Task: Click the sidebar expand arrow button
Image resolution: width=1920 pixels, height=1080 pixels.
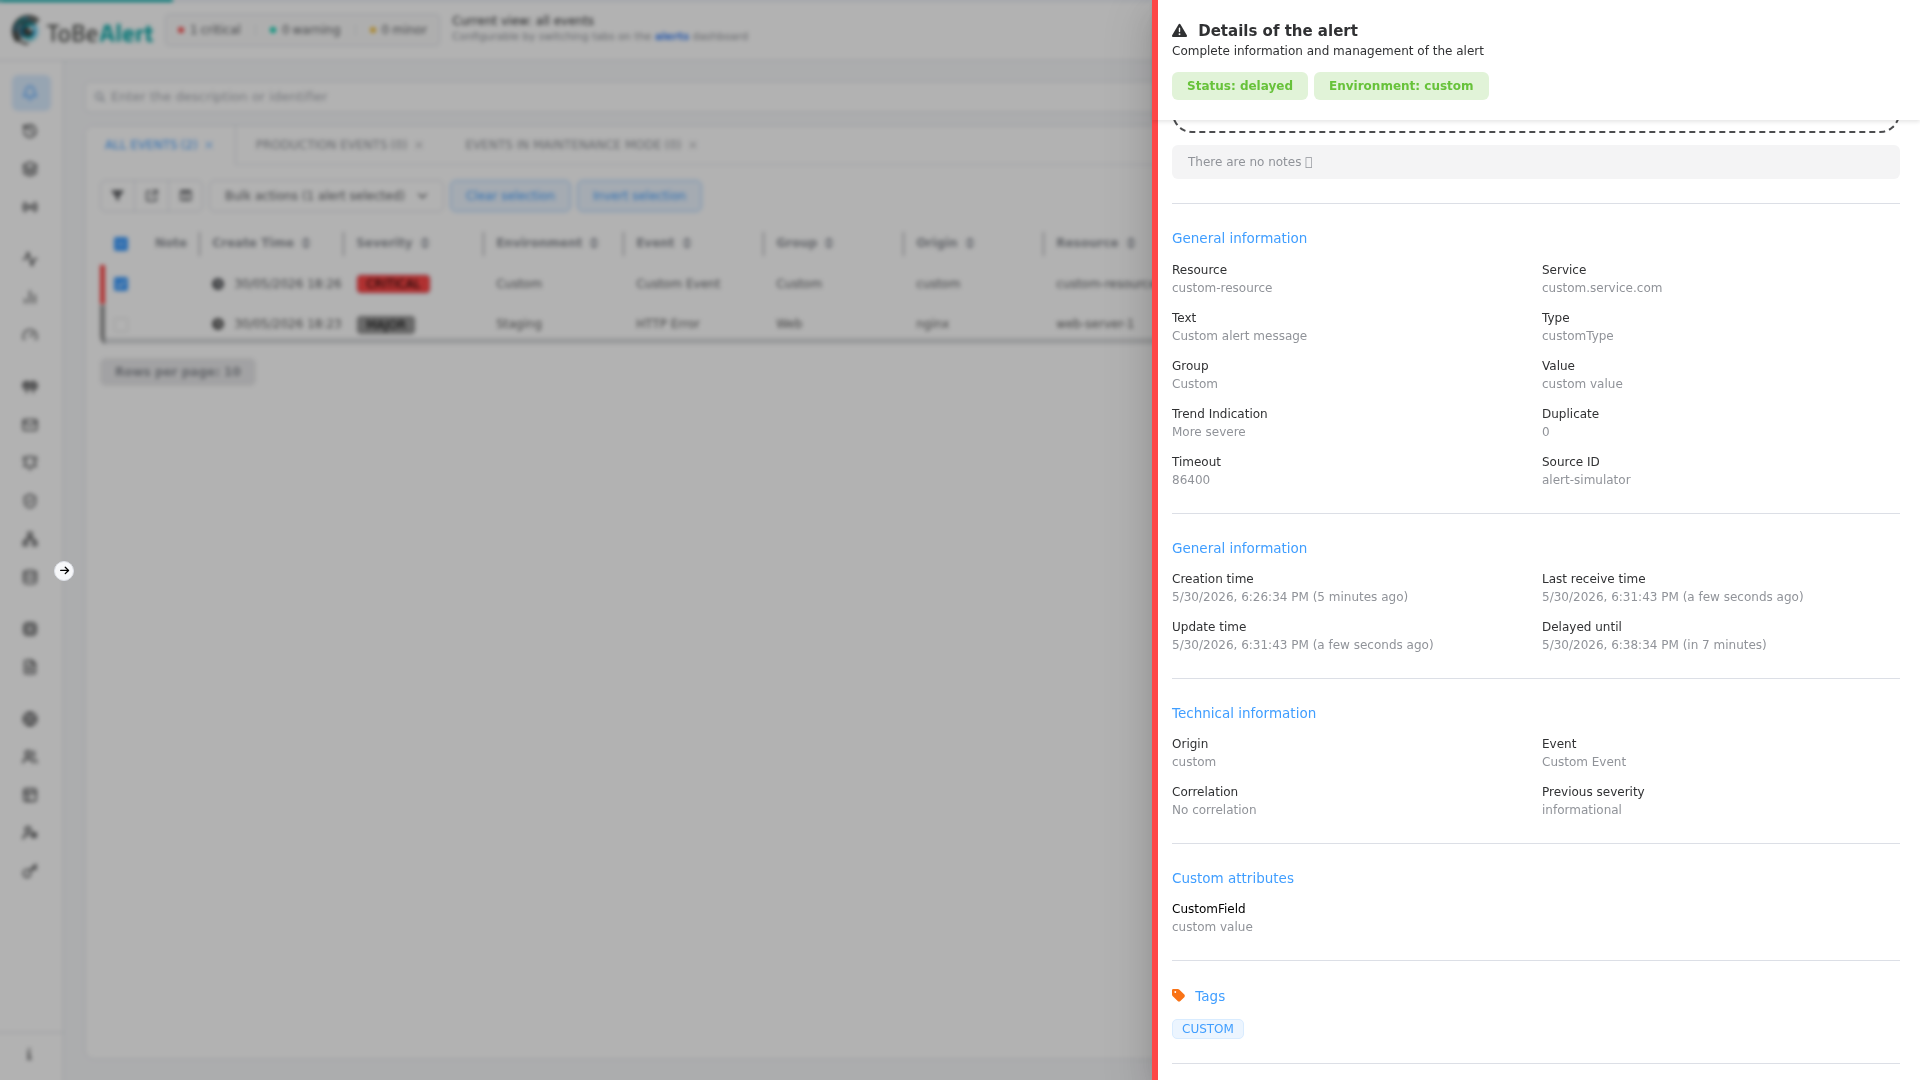Action: pyautogui.click(x=64, y=571)
